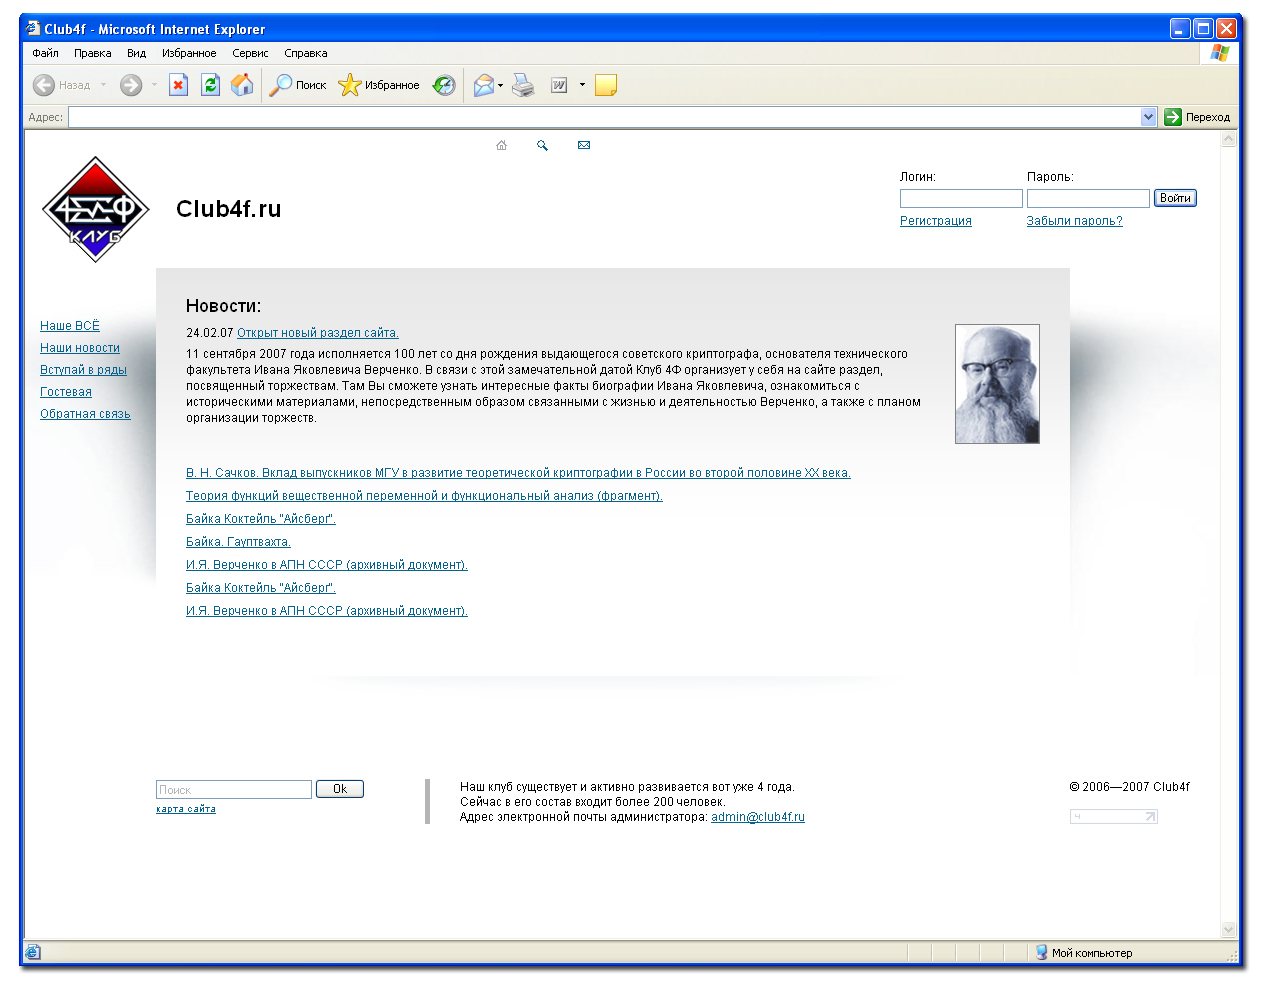The width and height of the screenshot is (1261, 984).
Task: Click the browser address field
Action: [x=604, y=117]
